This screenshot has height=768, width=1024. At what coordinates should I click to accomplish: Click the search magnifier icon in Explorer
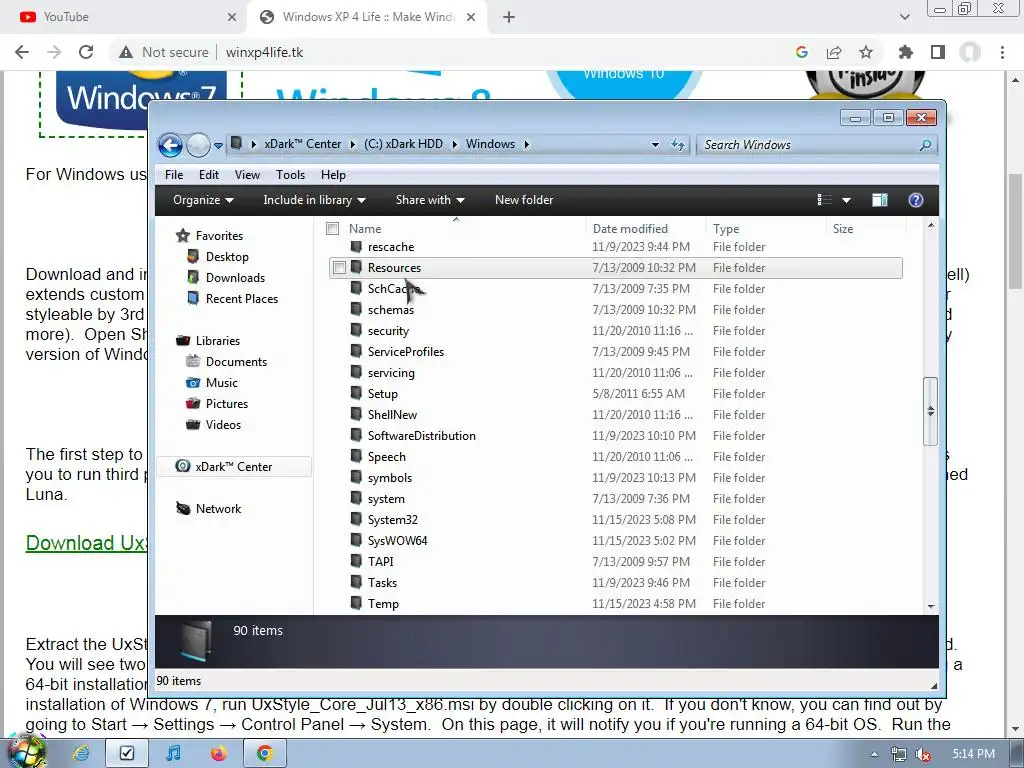click(925, 145)
